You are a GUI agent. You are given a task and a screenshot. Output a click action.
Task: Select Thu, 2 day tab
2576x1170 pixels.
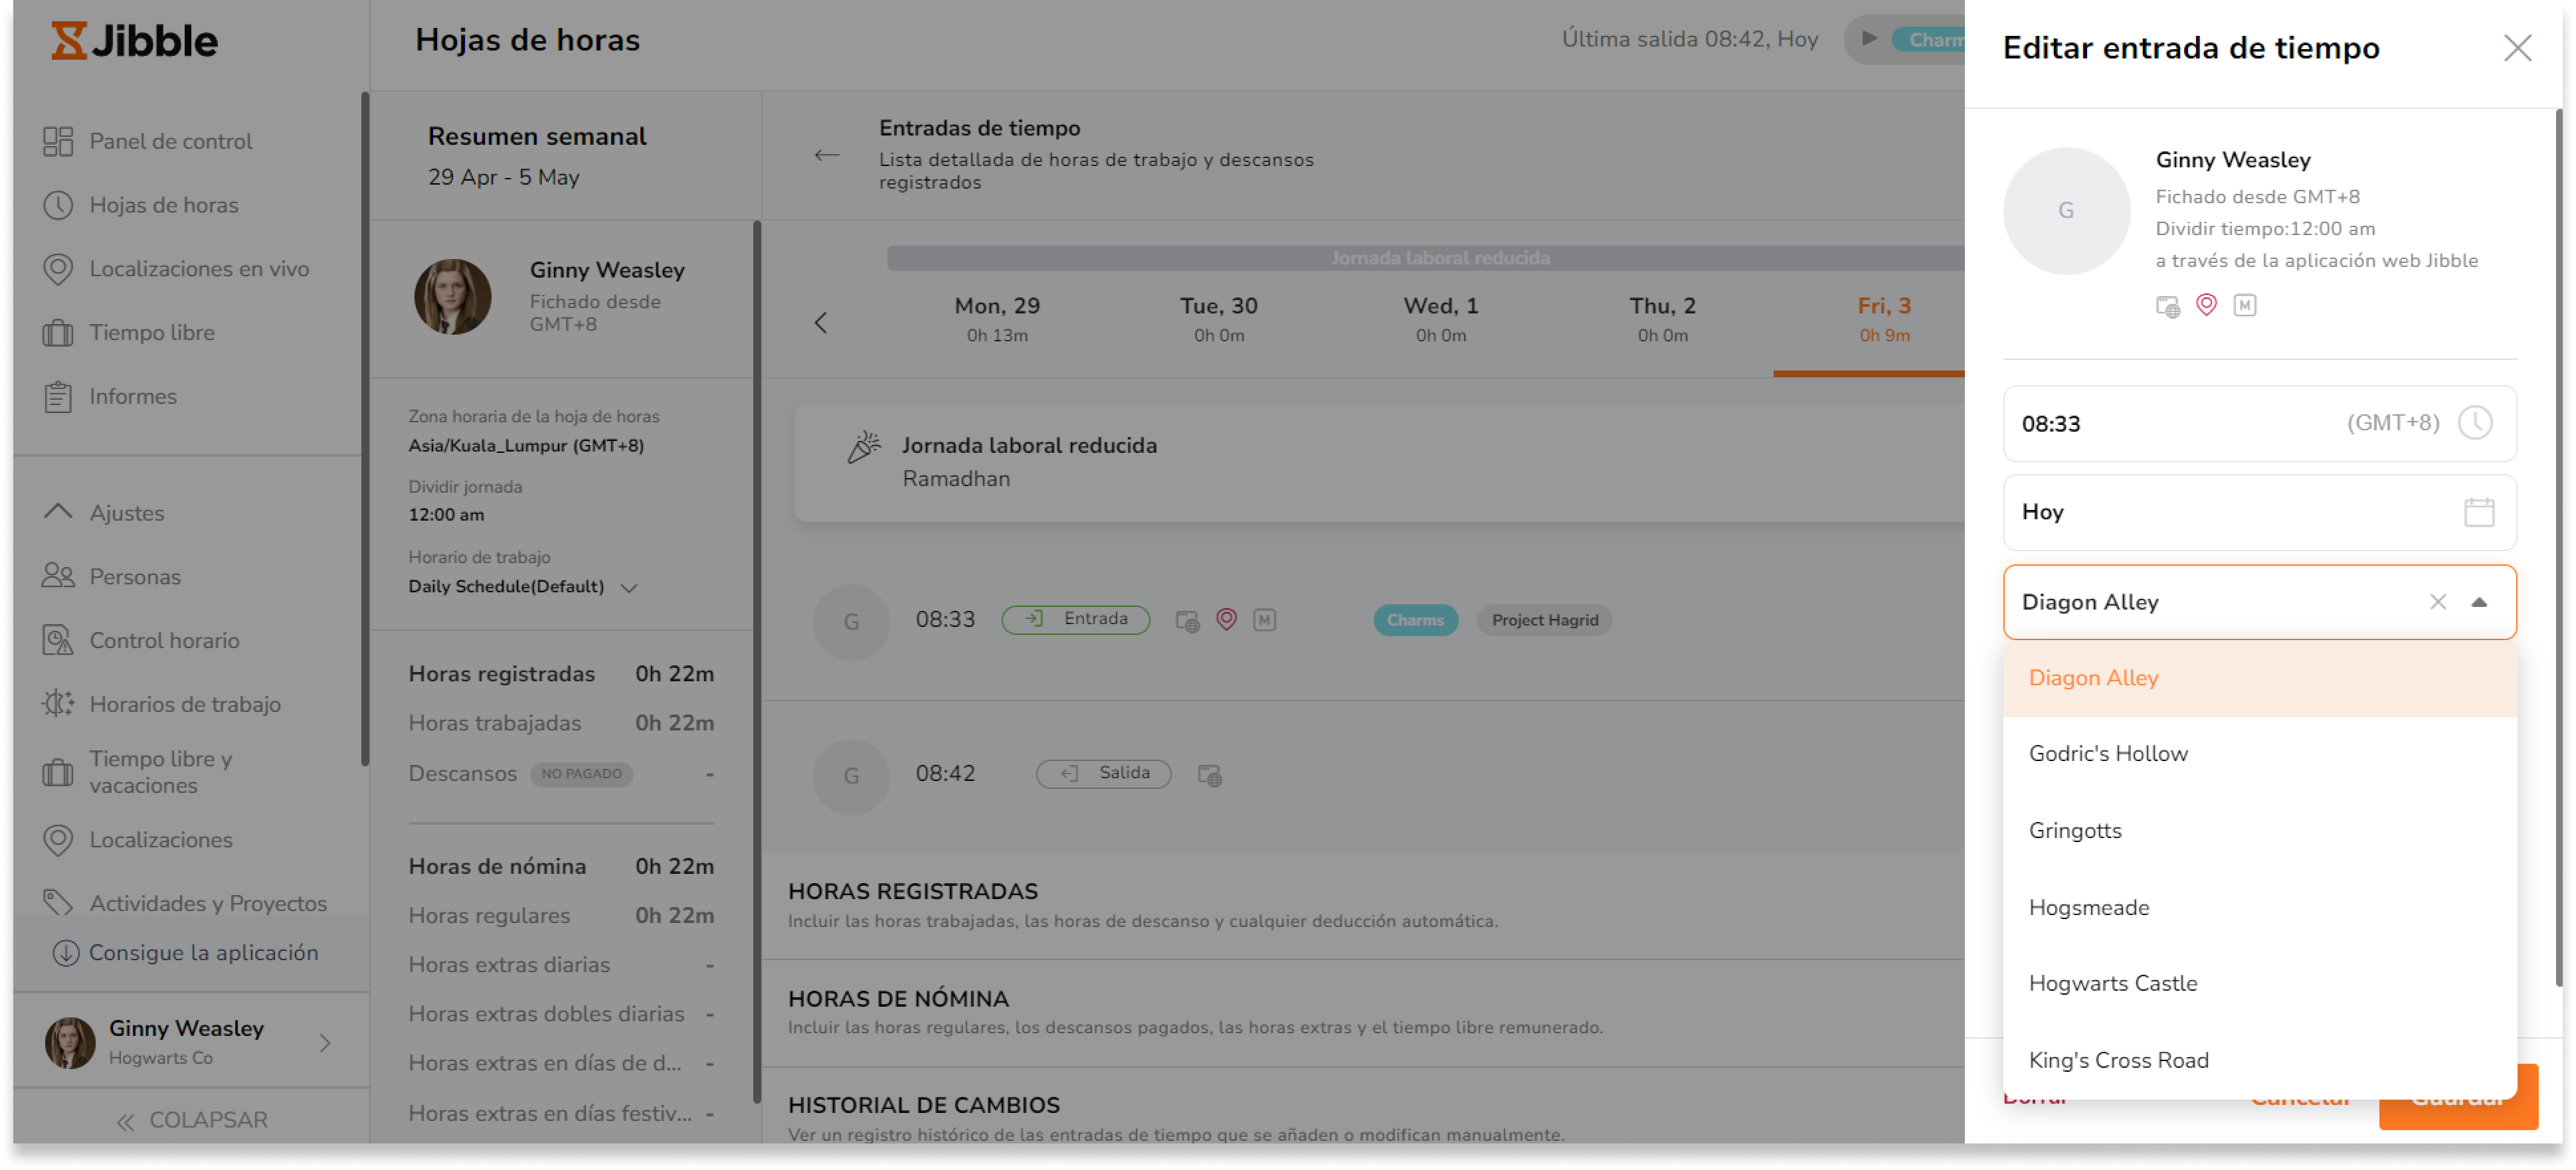tap(1662, 320)
